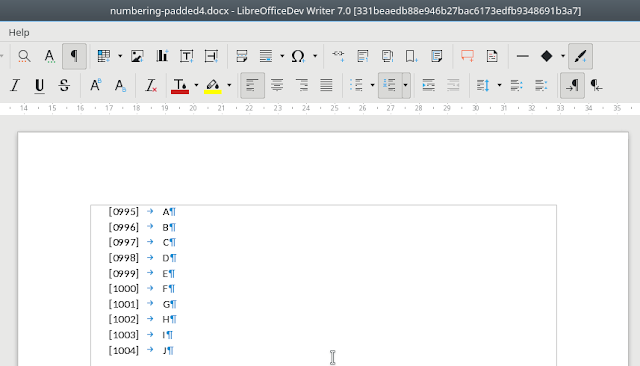Open the Omega special character icon
The height and width of the screenshot is (366, 640).
coord(298,56)
